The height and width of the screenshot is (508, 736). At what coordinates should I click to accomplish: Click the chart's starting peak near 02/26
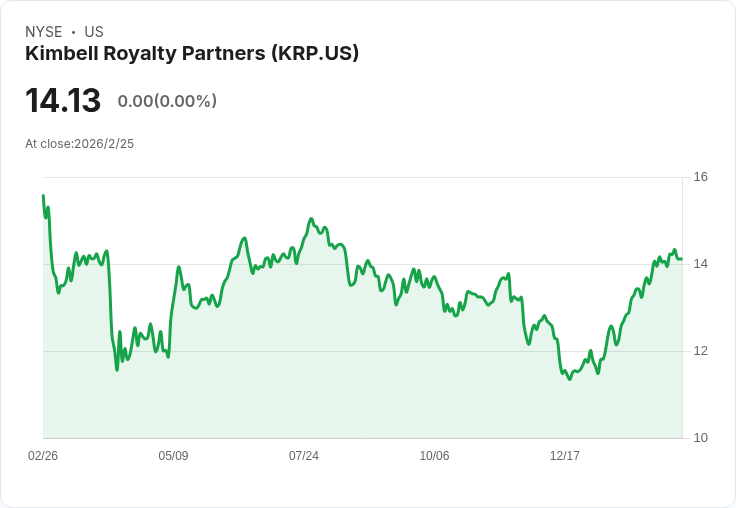43,195
